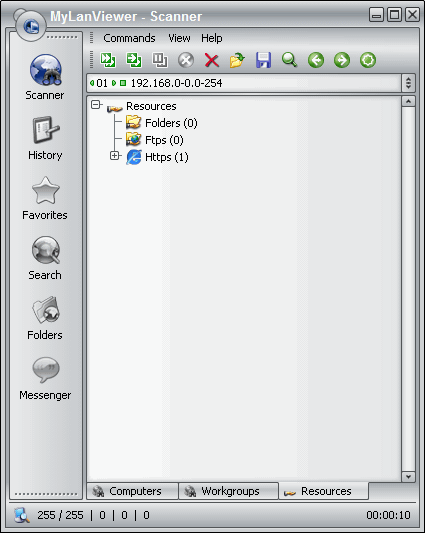Close the MyLanViewer window
Image resolution: width=425 pixels, height=533 pixels.
(412, 15)
